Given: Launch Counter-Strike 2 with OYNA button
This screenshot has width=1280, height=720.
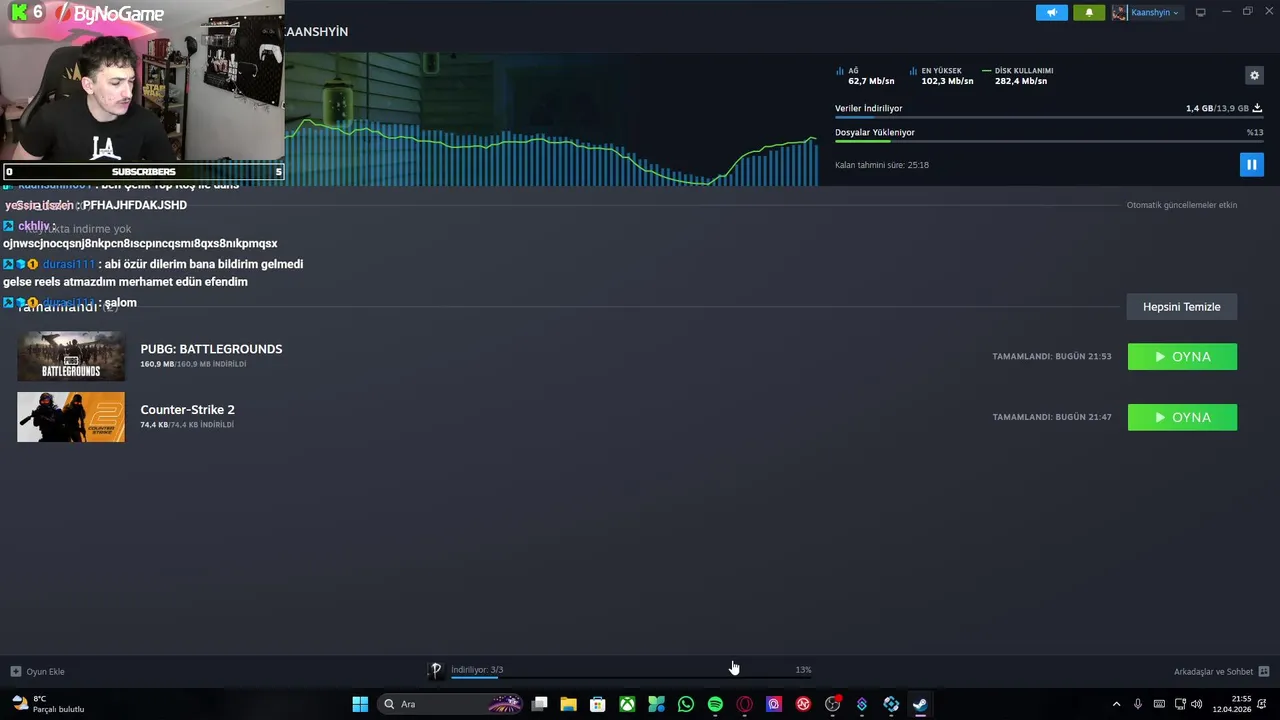Looking at the screenshot, I should pyautogui.click(x=1182, y=417).
